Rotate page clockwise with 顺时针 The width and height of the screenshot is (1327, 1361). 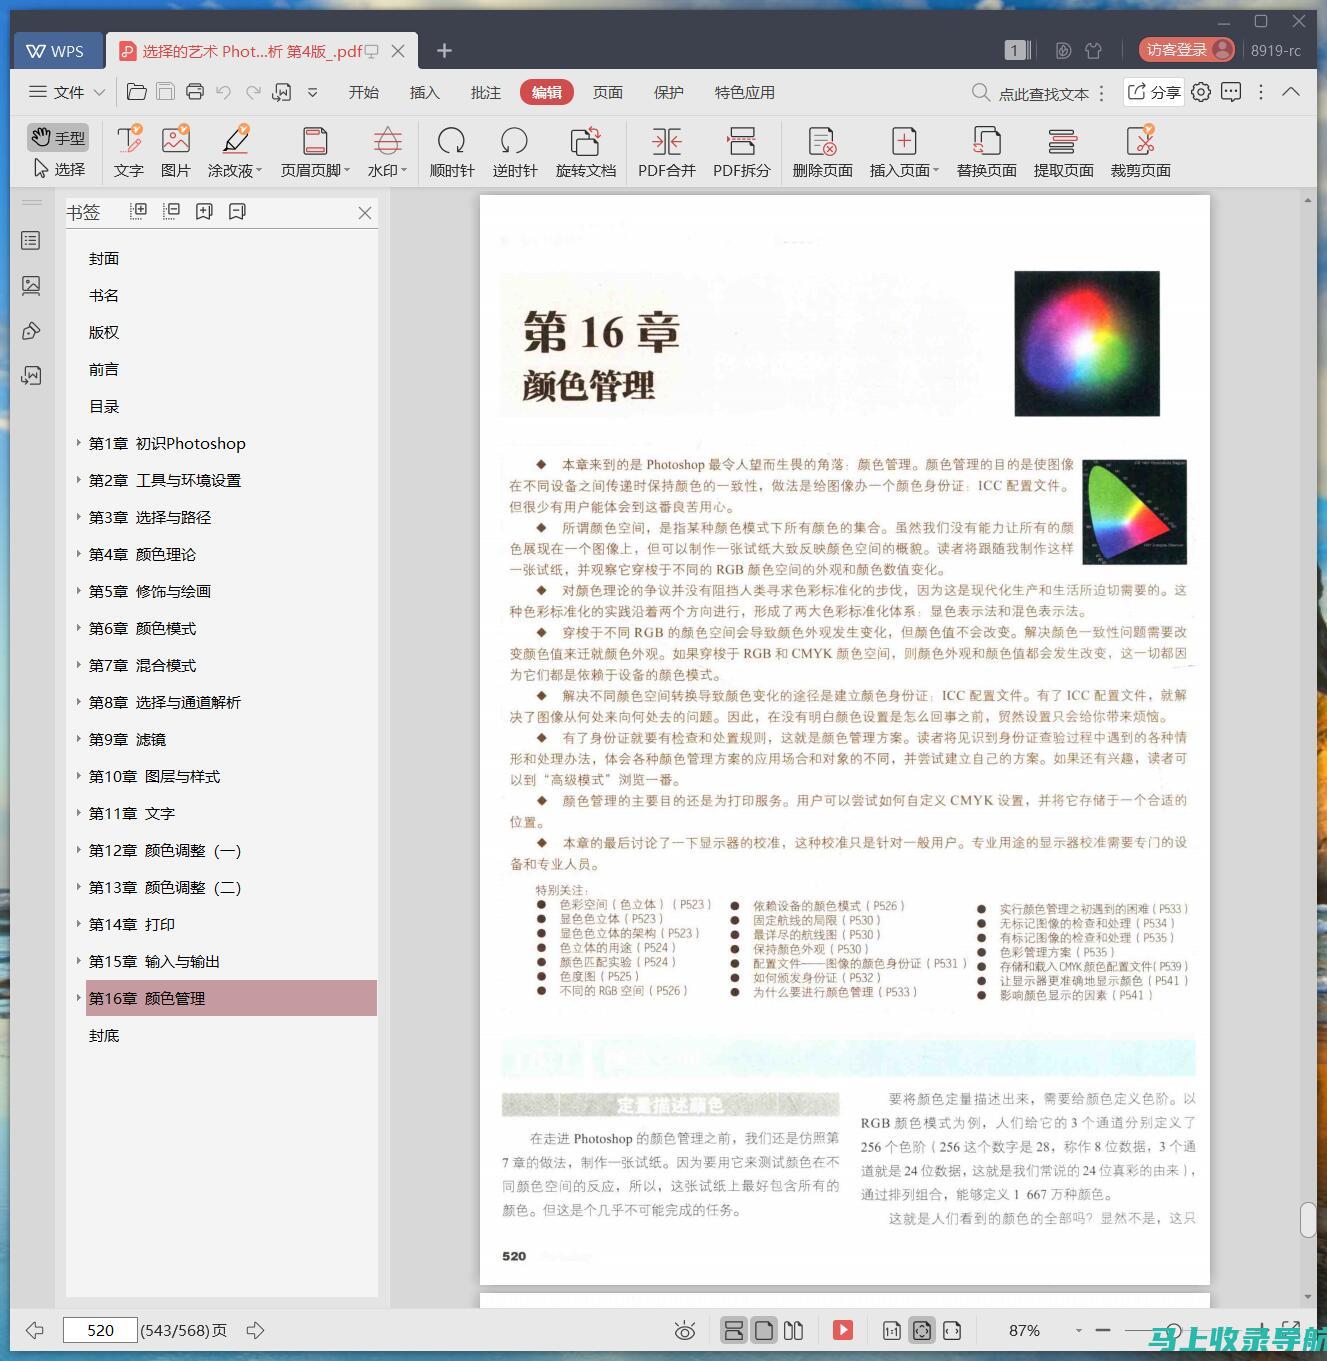coord(452,152)
